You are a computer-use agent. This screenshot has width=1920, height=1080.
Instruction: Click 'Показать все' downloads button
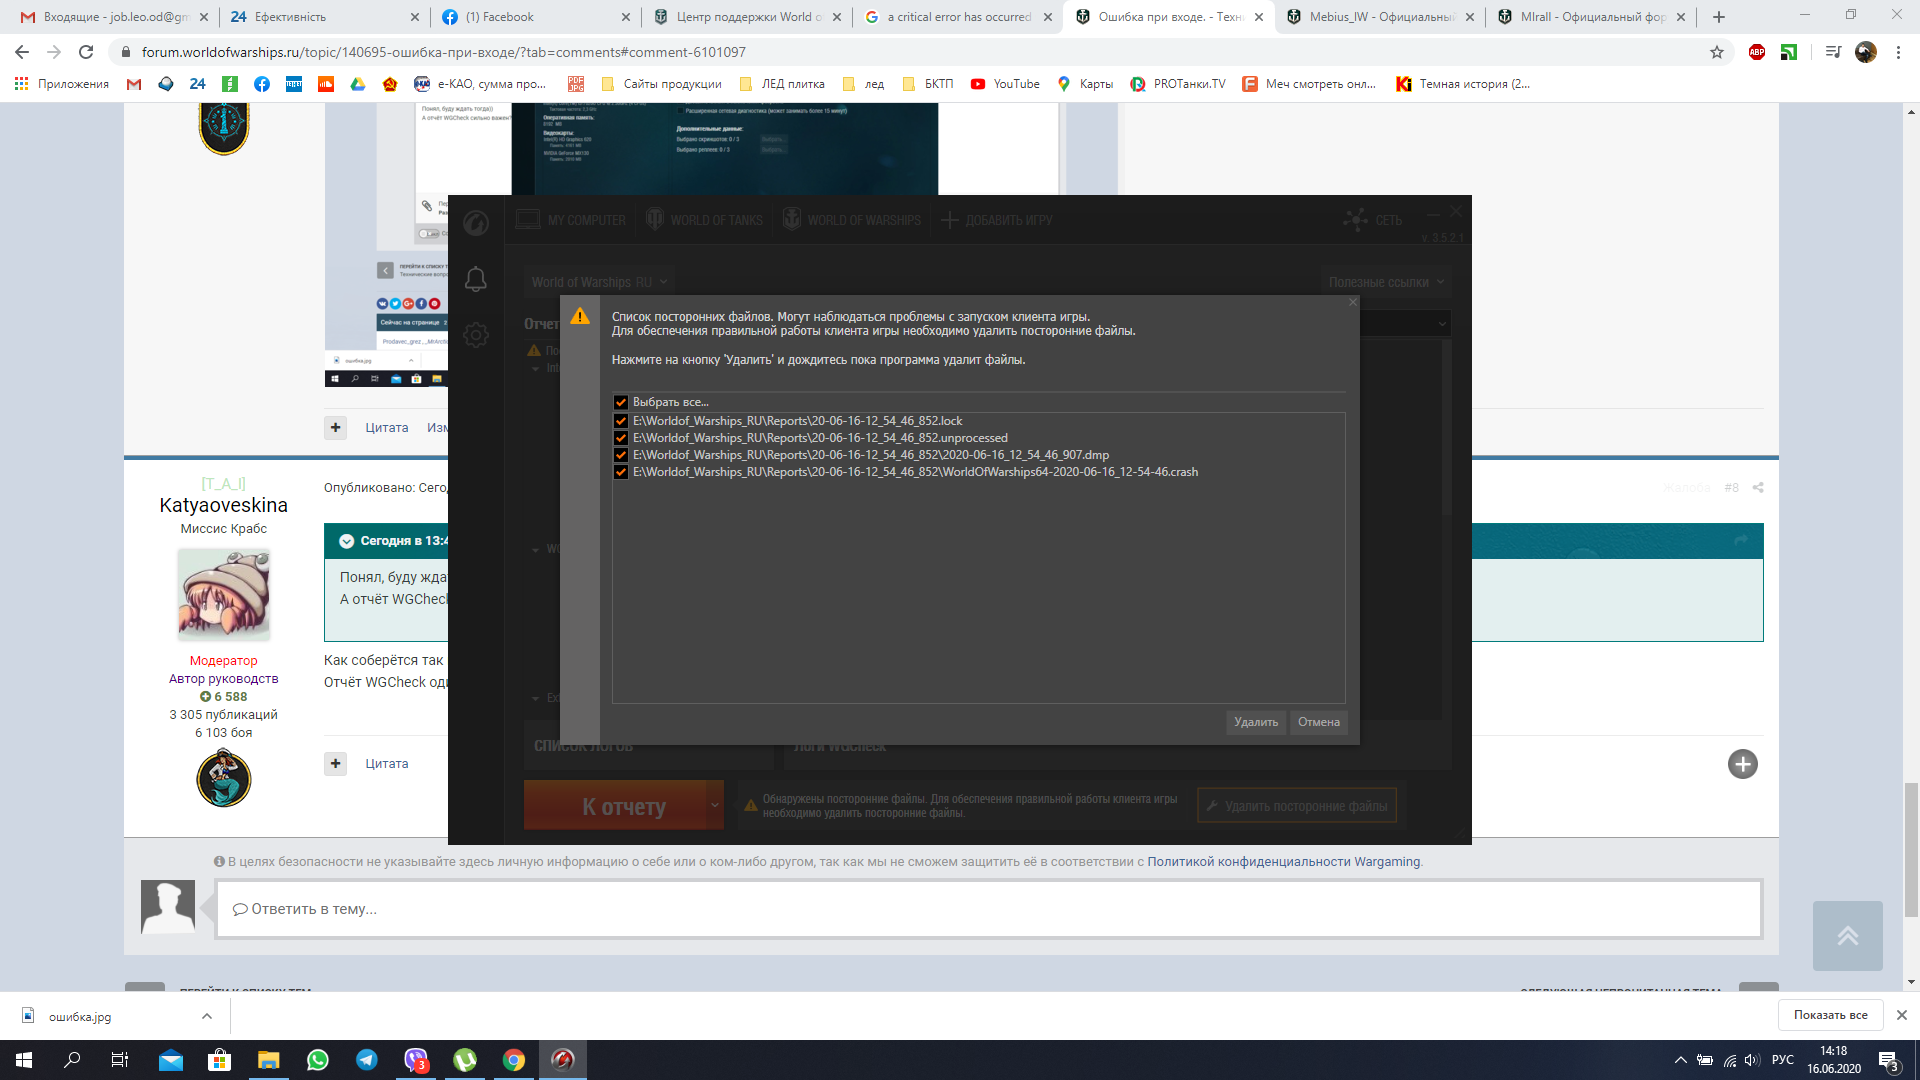1830,1015
